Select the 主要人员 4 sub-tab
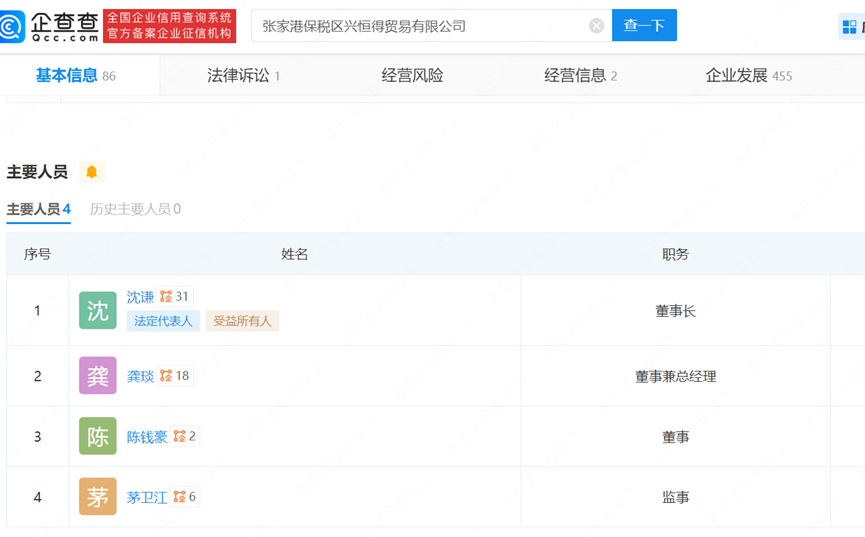 (39, 209)
